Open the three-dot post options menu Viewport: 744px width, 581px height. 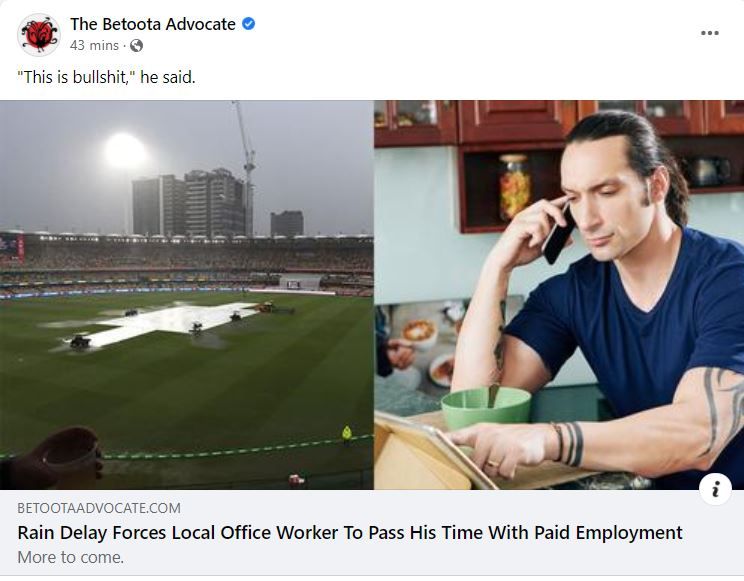click(709, 33)
